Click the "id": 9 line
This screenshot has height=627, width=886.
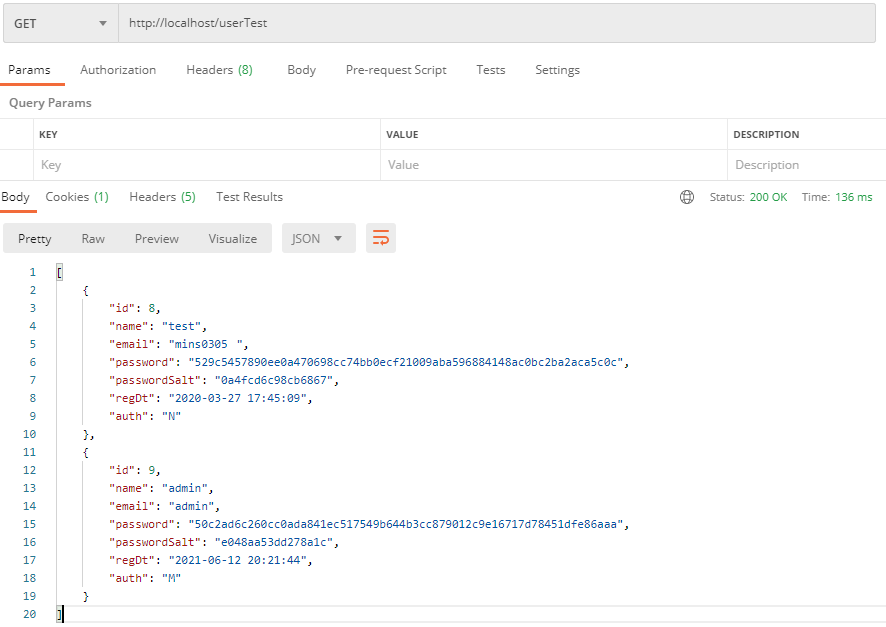pyautogui.click(x=134, y=471)
